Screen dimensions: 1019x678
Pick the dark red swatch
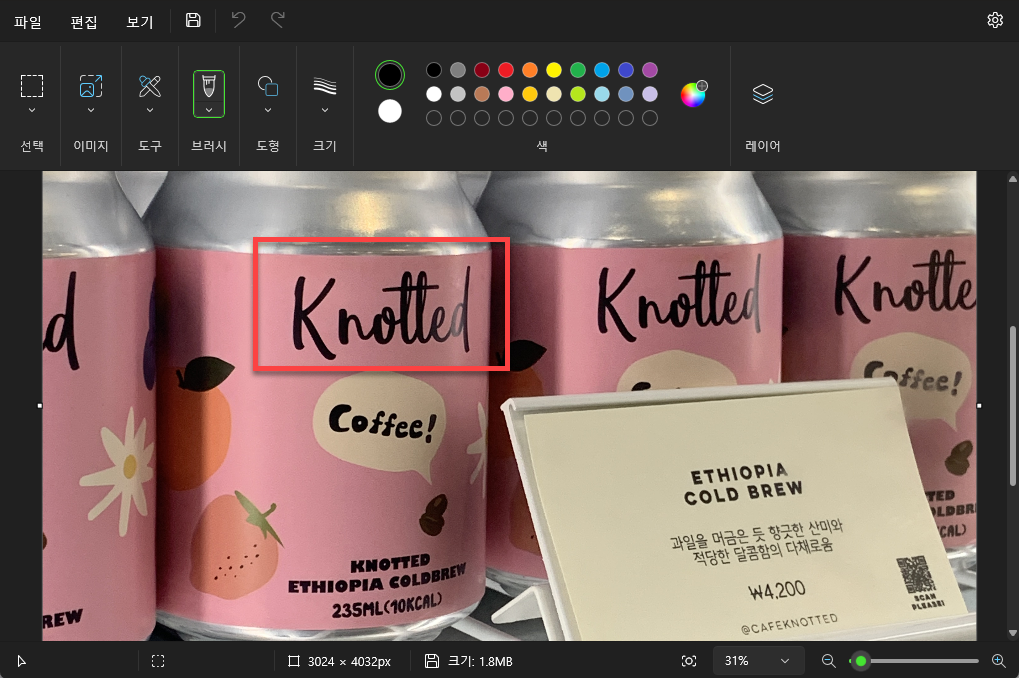click(x=482, y=70)
